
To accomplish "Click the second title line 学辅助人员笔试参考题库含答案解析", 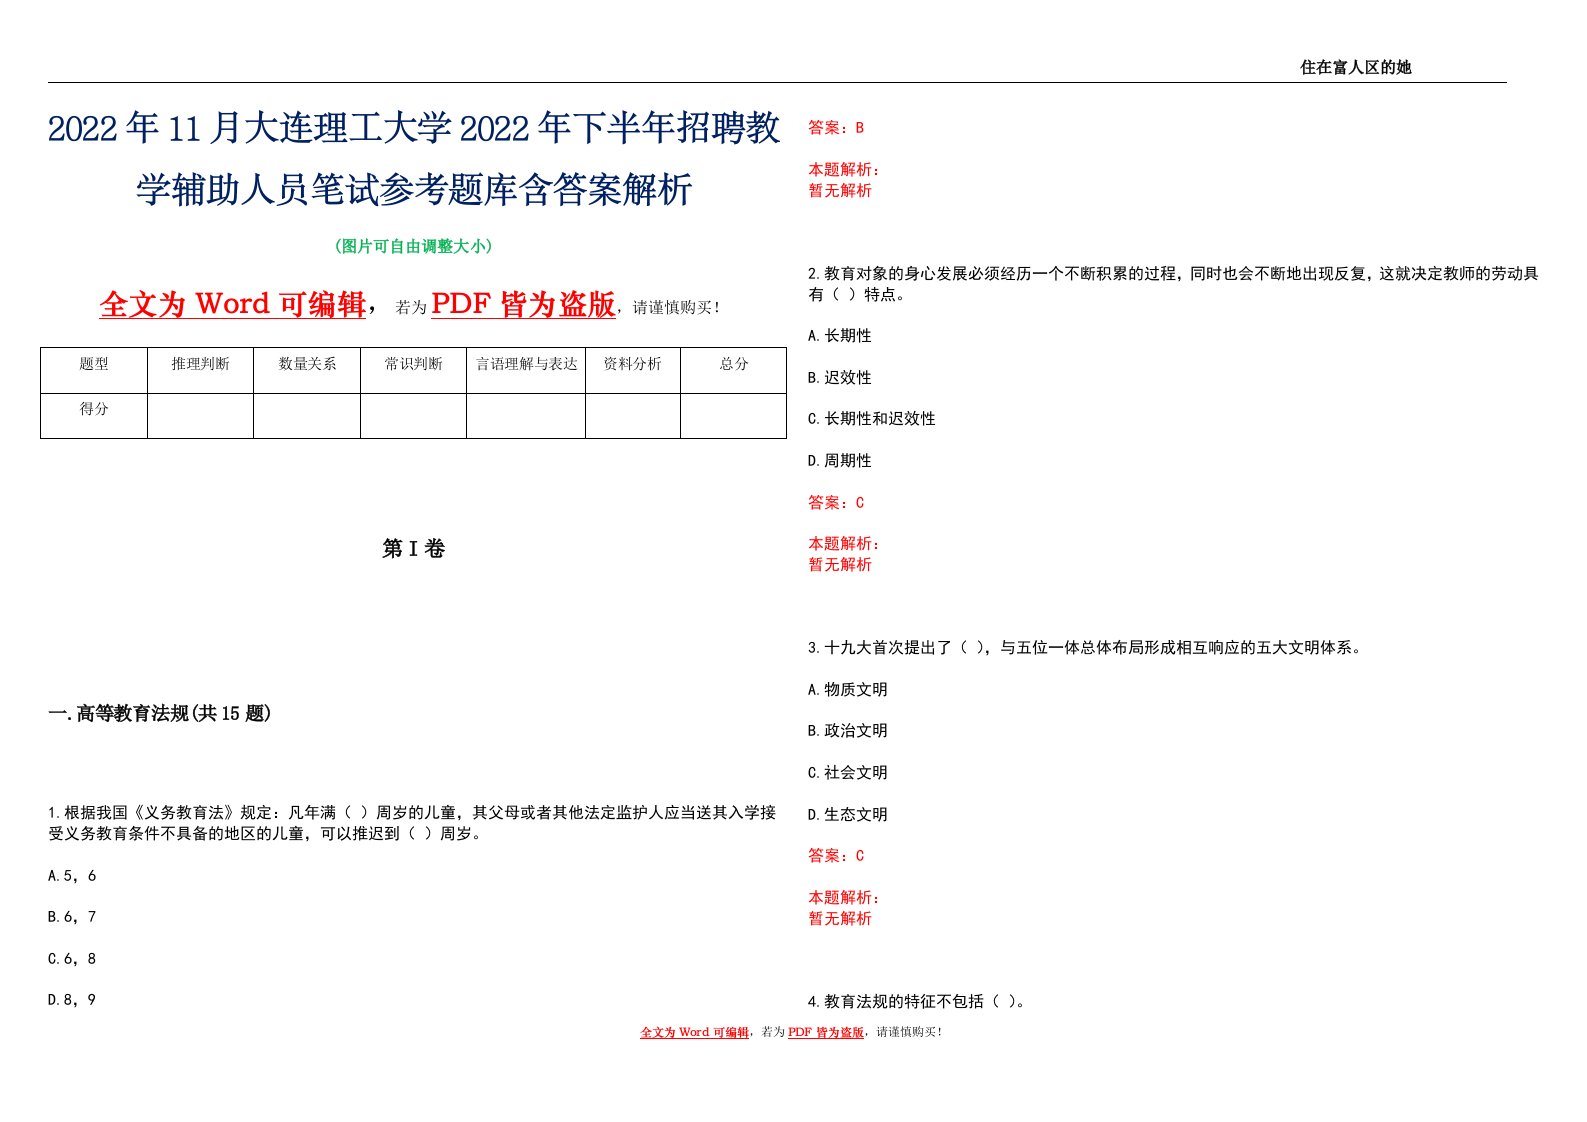I will point(414,189).
